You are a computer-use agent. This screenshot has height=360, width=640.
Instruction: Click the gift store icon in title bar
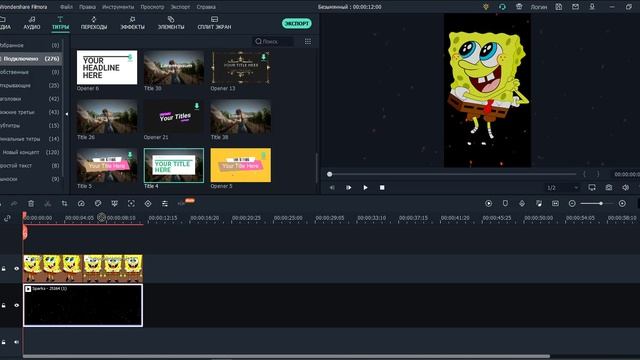[x=519, y=7]
